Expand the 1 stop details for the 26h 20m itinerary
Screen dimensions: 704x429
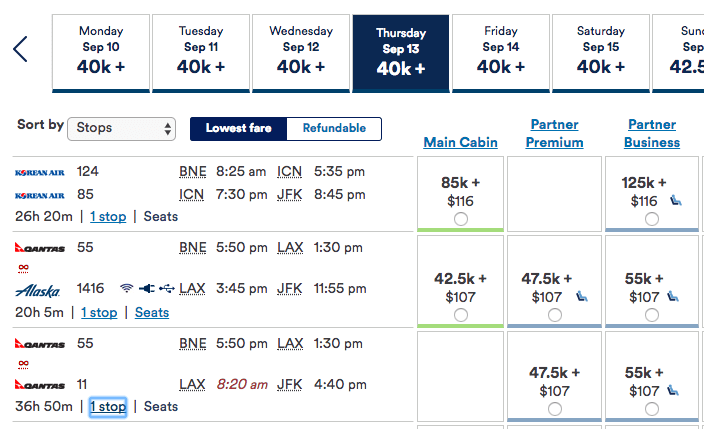tap(108, 216)
